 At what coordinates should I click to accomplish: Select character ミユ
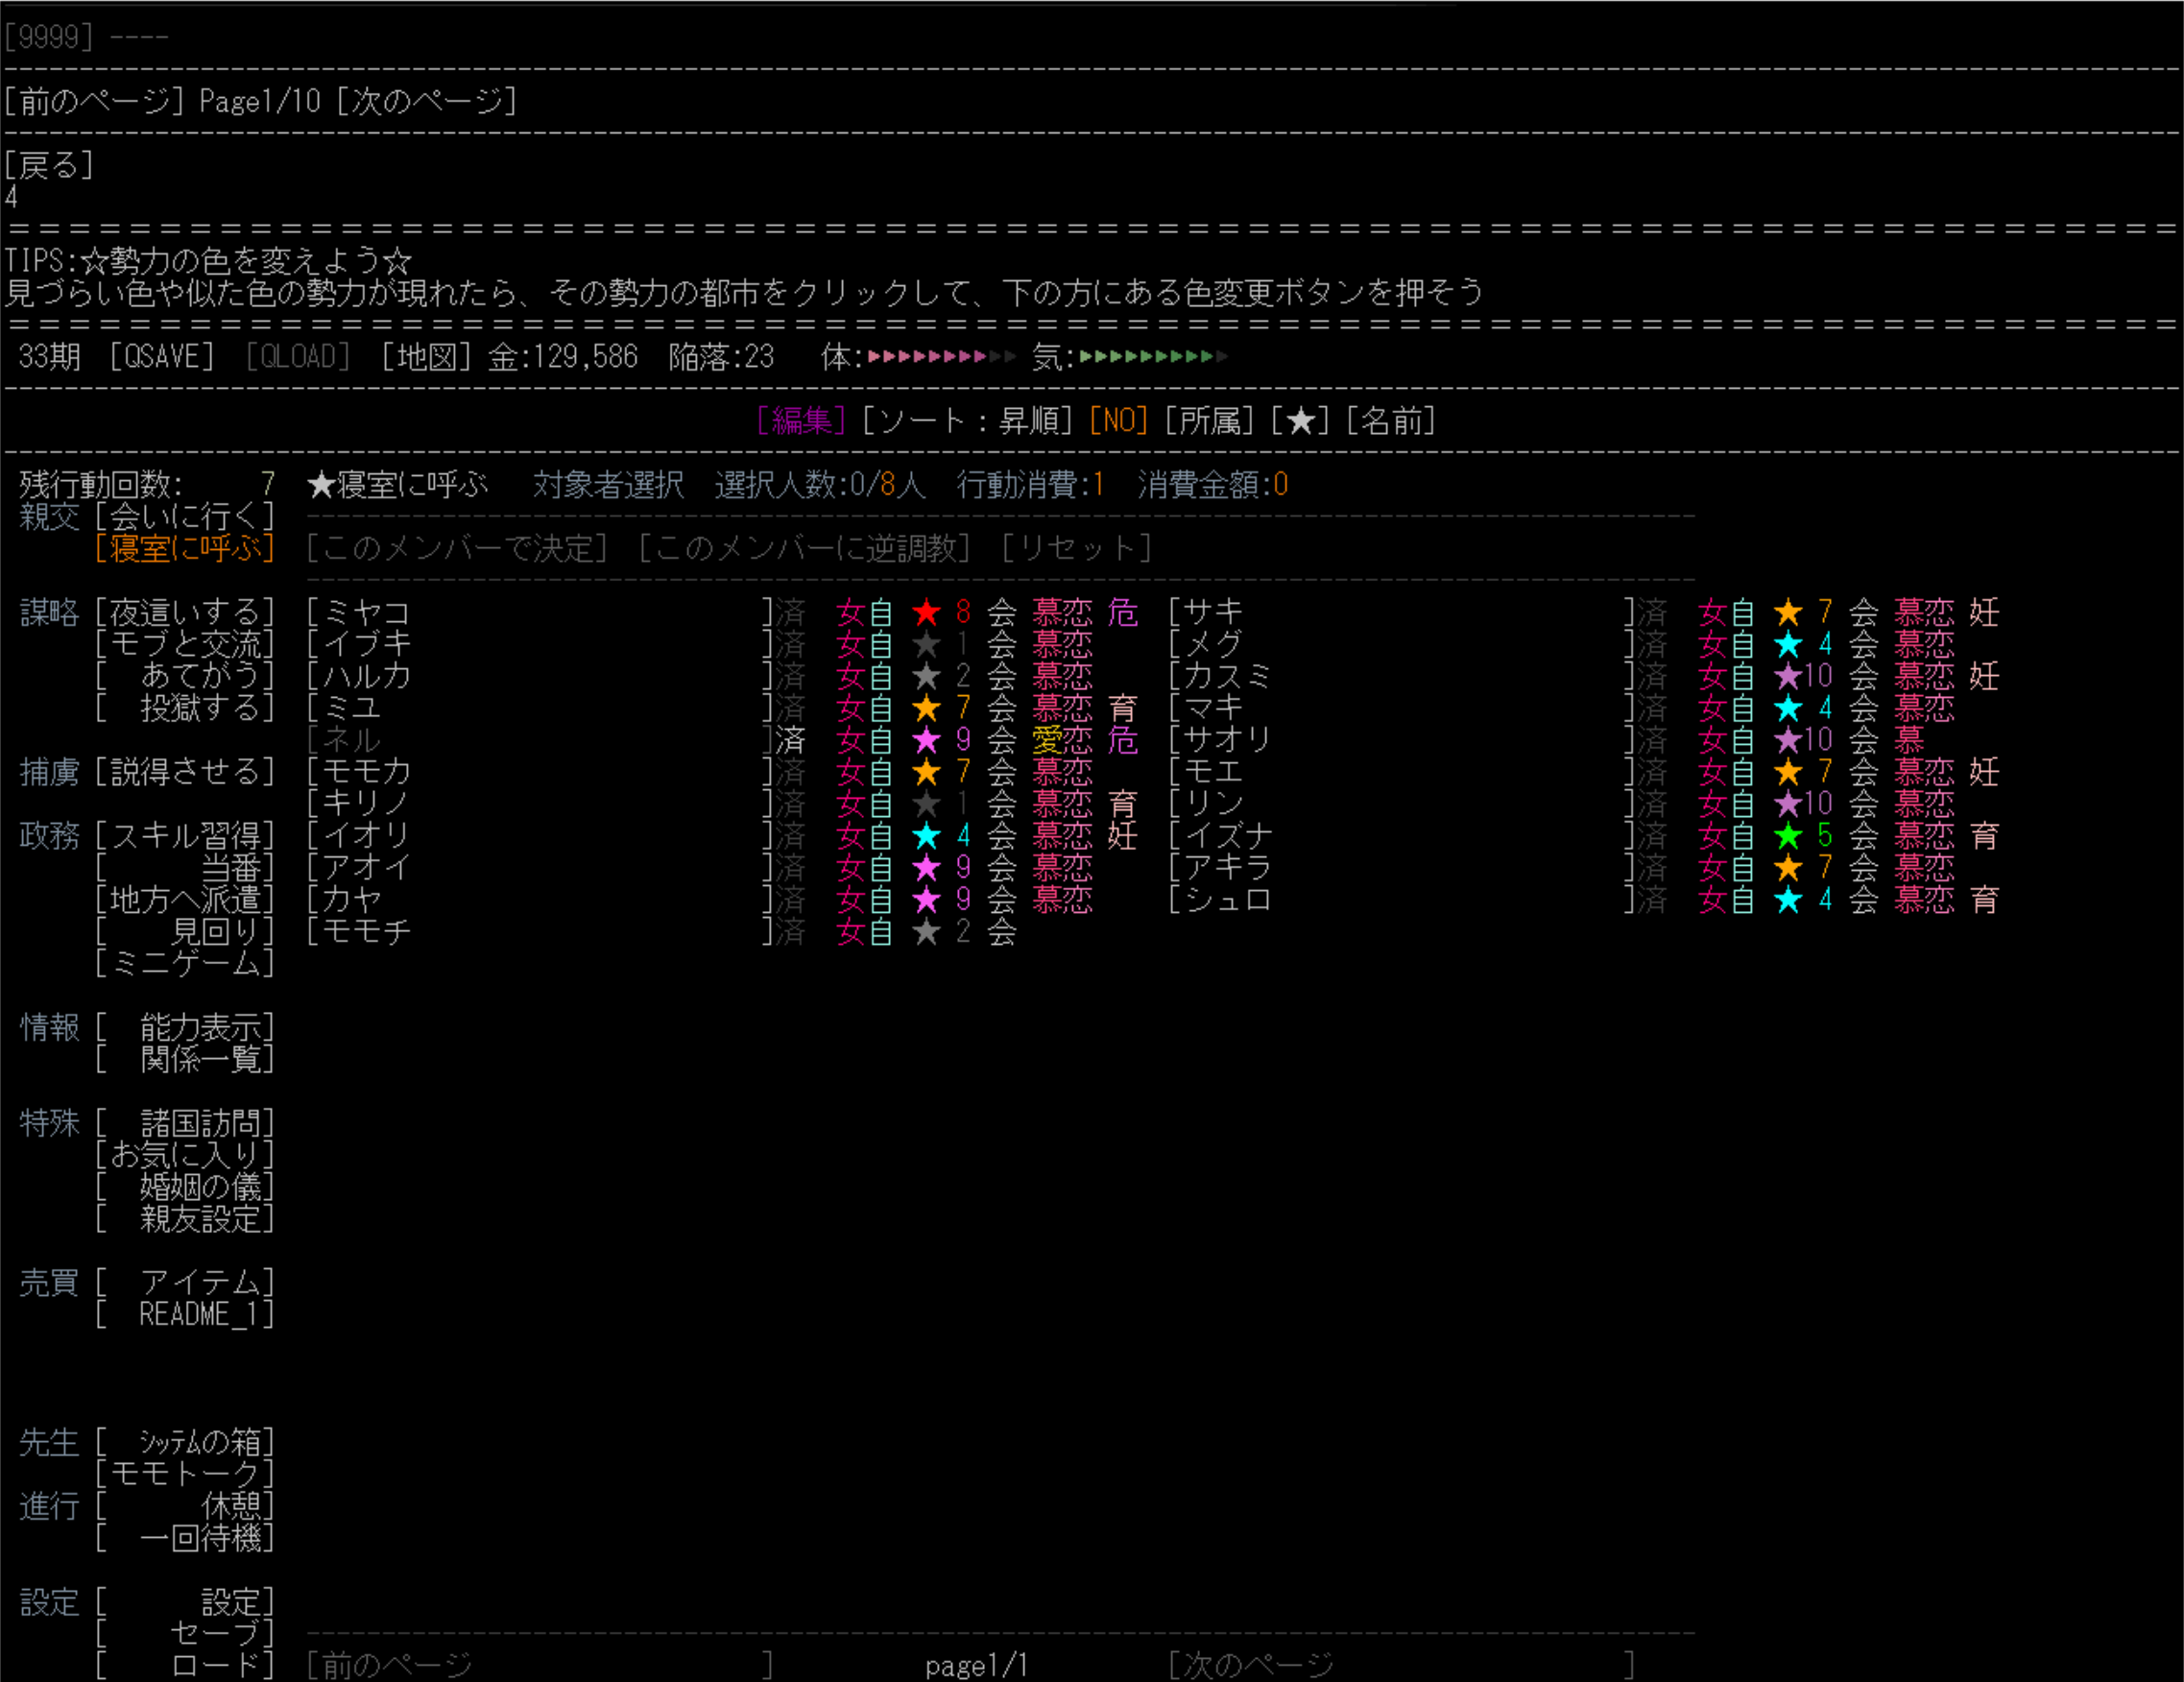(x=540, y=708)
